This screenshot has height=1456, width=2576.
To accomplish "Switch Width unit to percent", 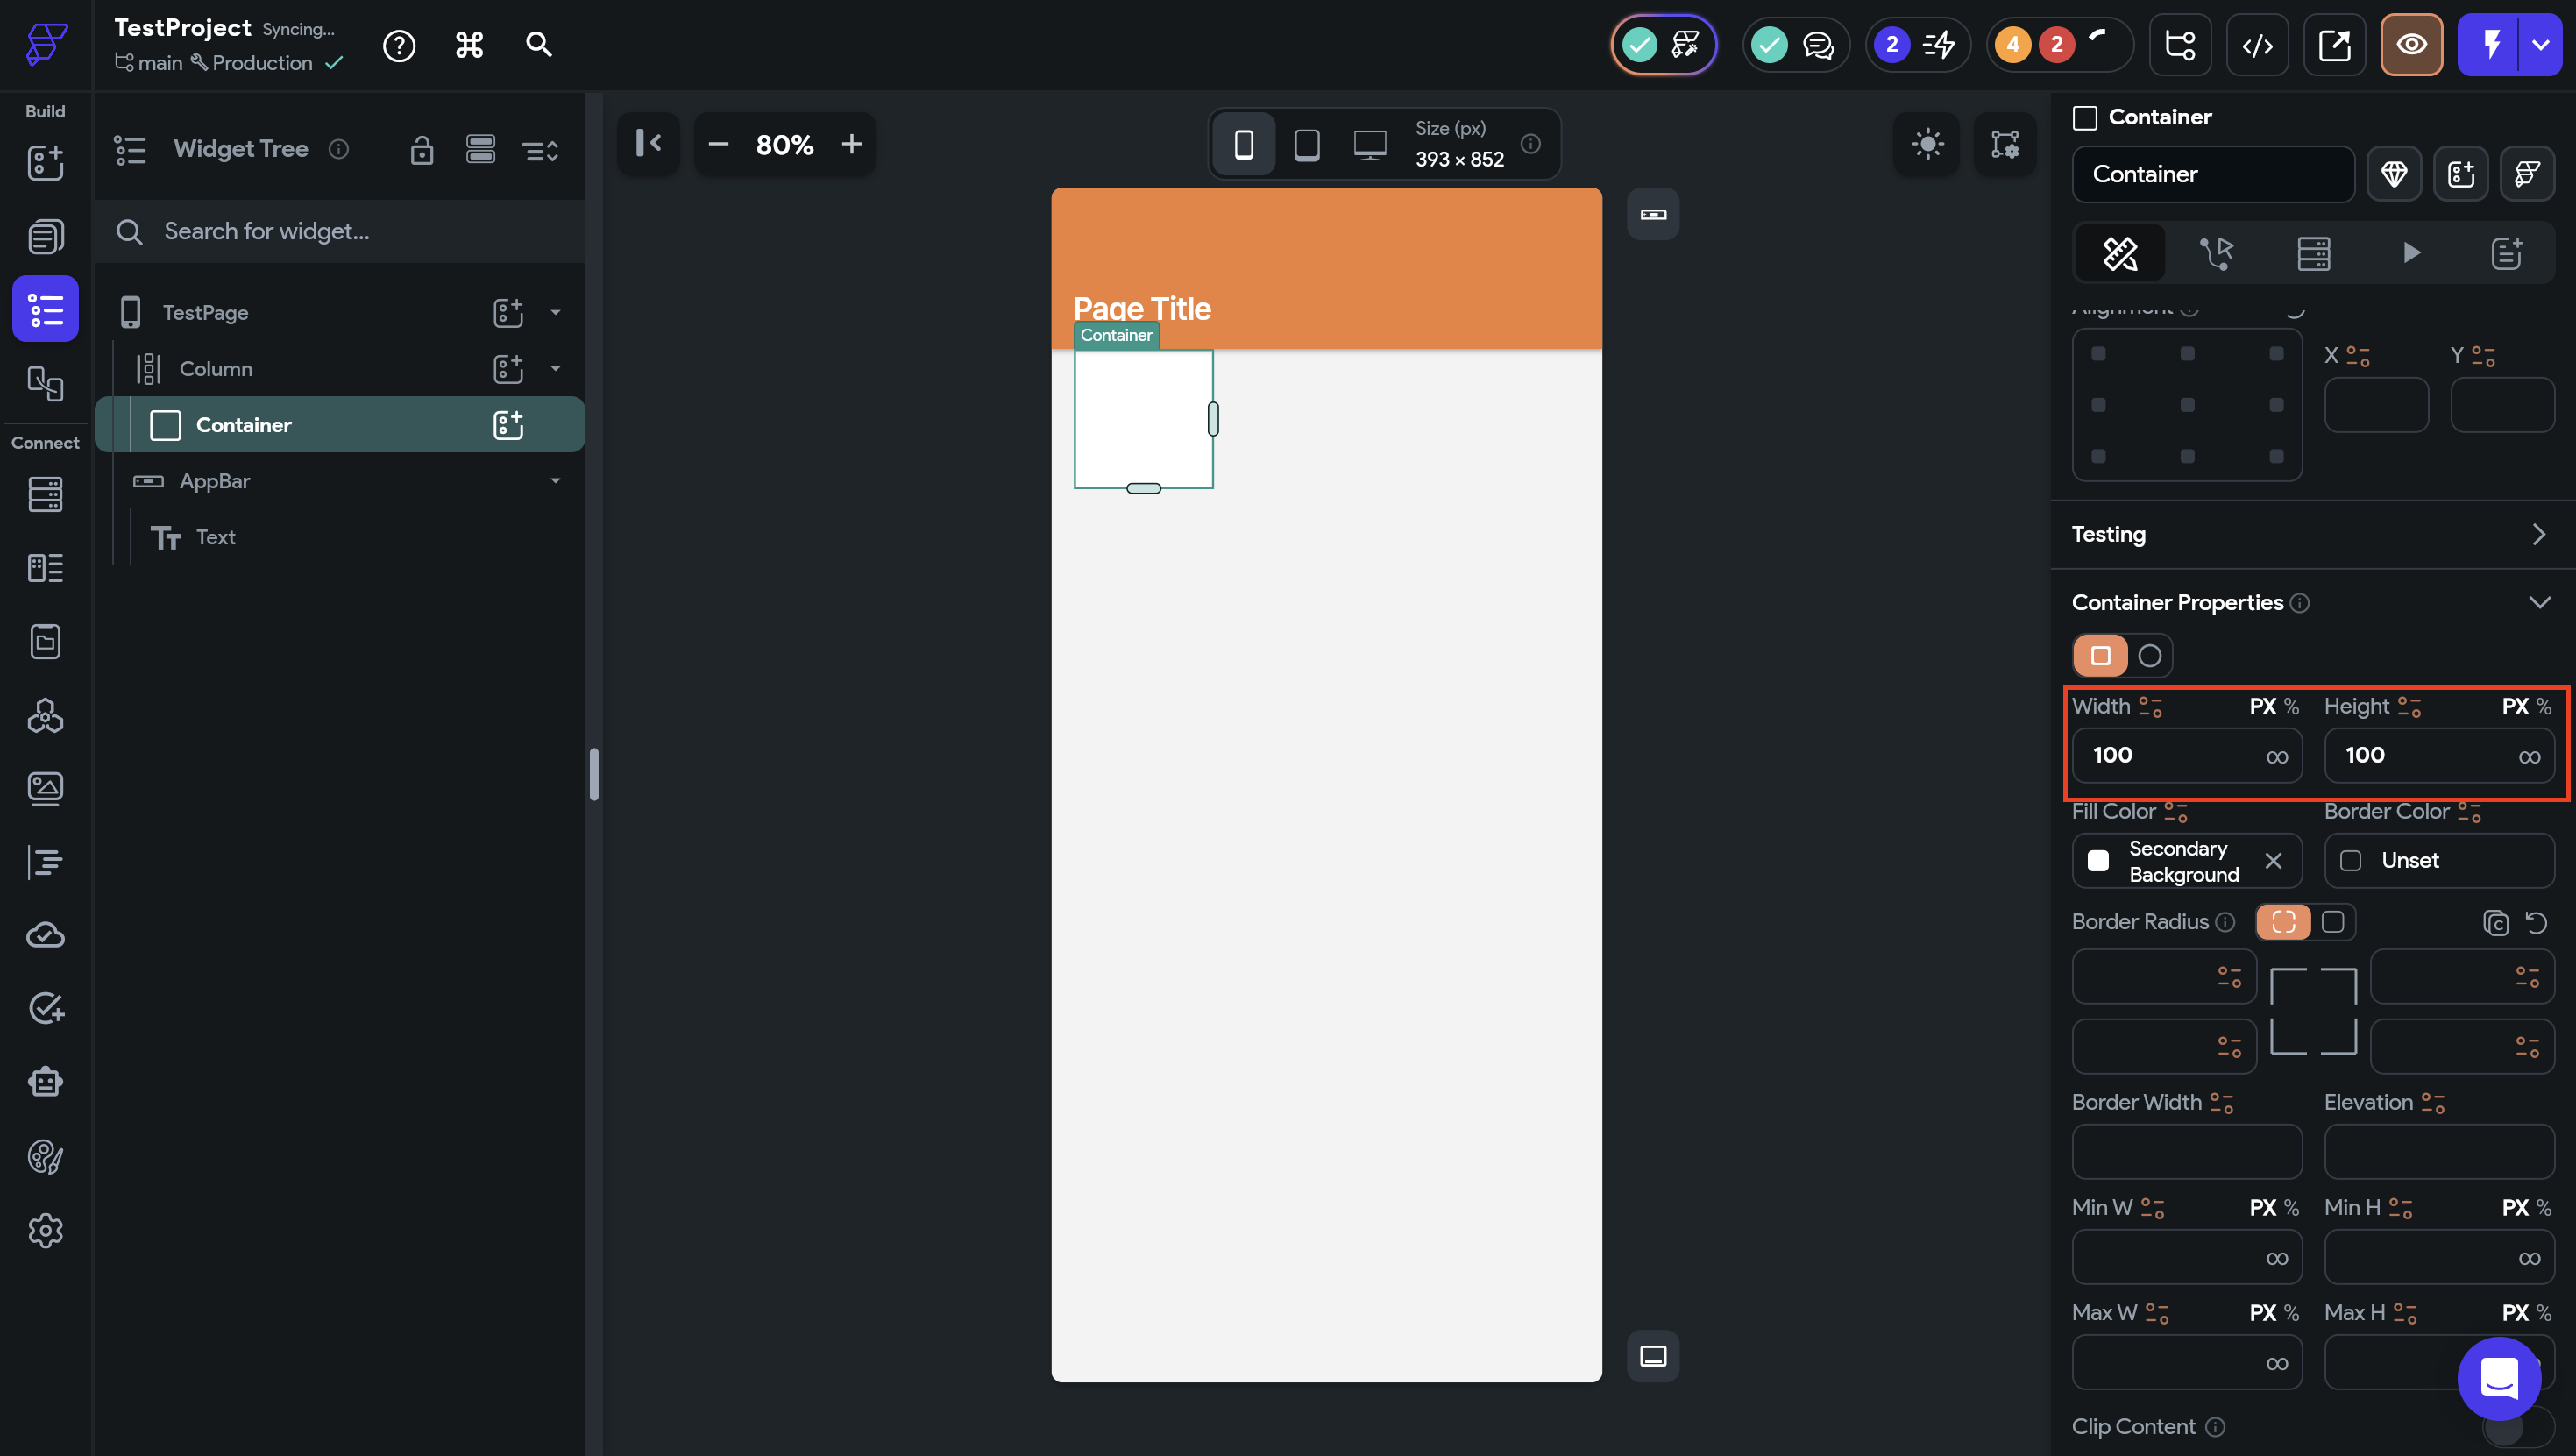I will point(2291,707).
